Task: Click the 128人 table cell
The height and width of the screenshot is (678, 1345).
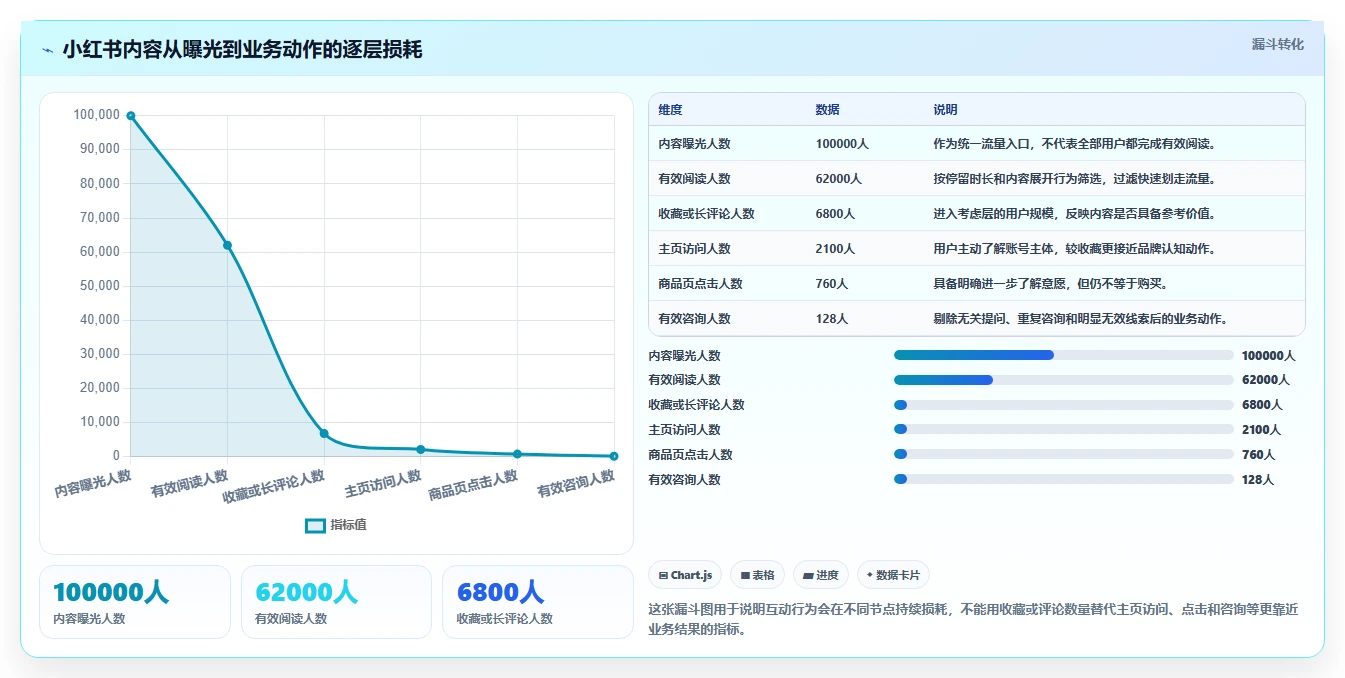Action: pos(832,319)
